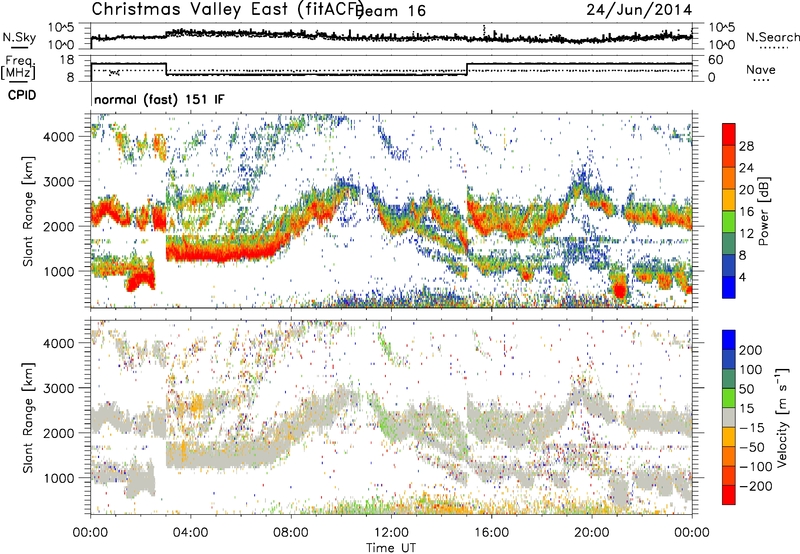
Task: Click the title 'Christmas Valley East (fitACF)'
Action: 227,9
